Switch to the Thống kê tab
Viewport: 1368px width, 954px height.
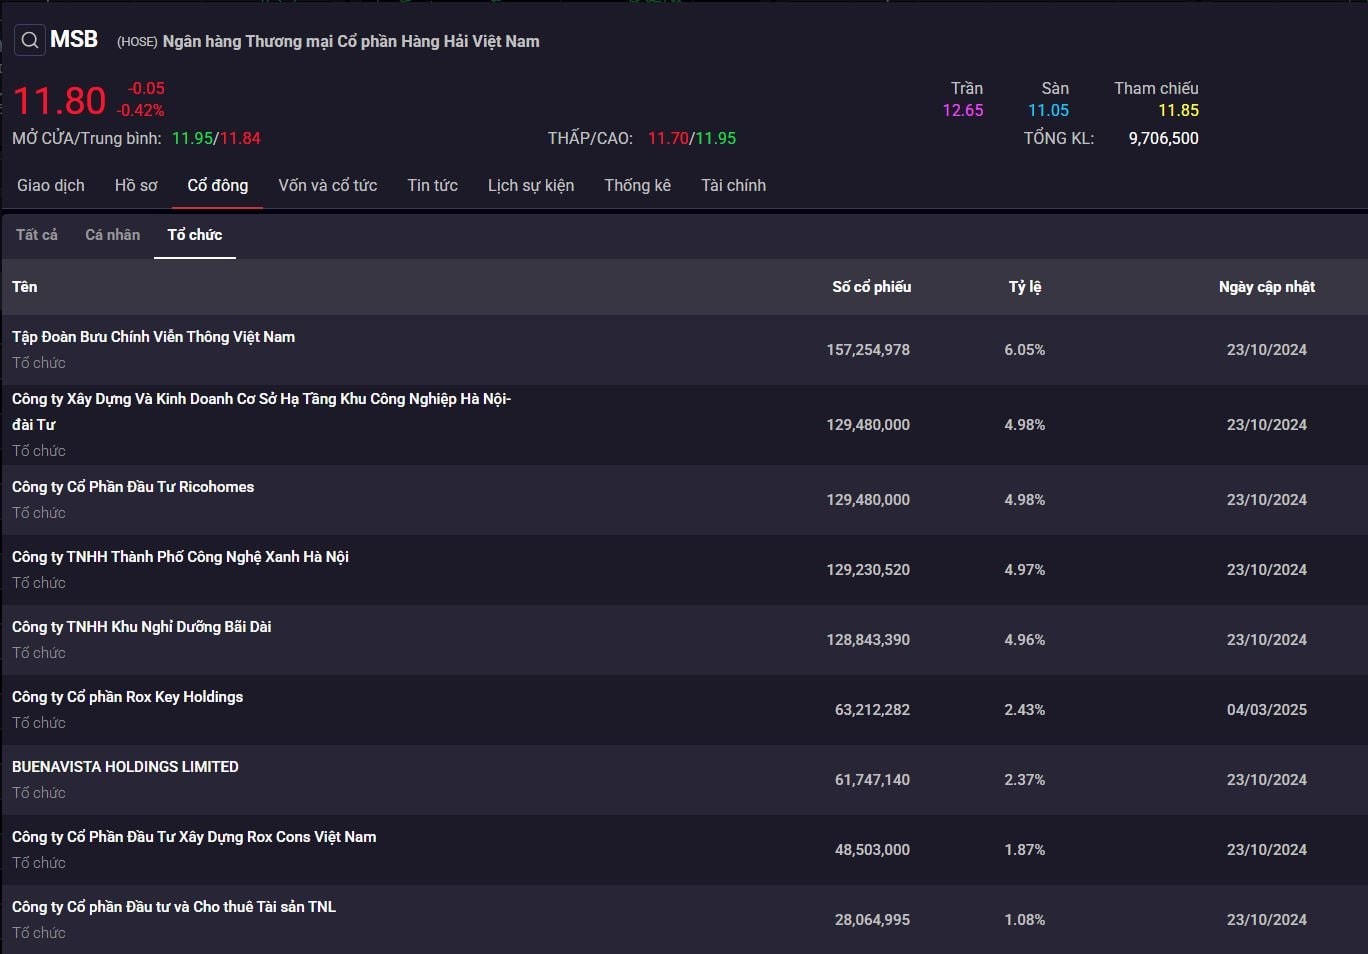[637, 185]
